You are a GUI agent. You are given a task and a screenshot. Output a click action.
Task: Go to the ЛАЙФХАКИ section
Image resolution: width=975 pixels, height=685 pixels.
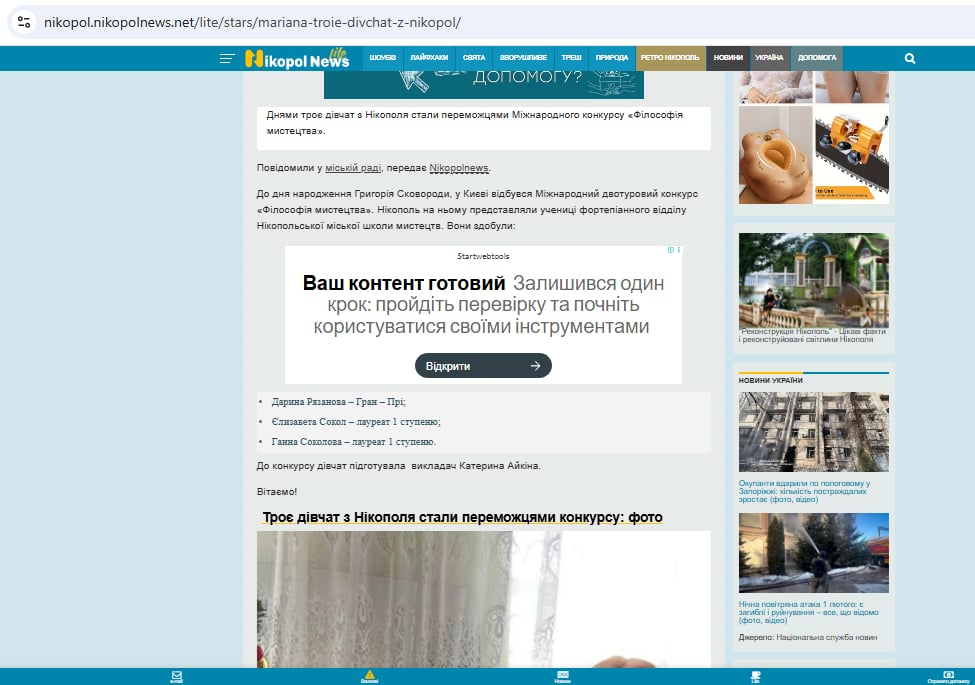(x=429, y=58)
